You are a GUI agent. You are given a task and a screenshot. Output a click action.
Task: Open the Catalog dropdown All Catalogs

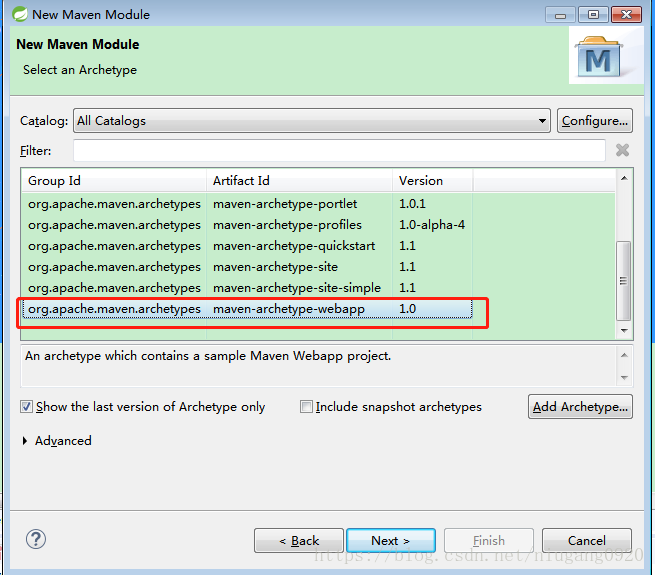[312, 121]
